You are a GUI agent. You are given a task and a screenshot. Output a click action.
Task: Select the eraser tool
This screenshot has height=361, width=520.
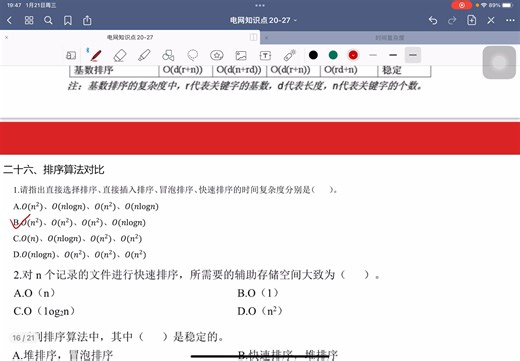click(120, 55)
